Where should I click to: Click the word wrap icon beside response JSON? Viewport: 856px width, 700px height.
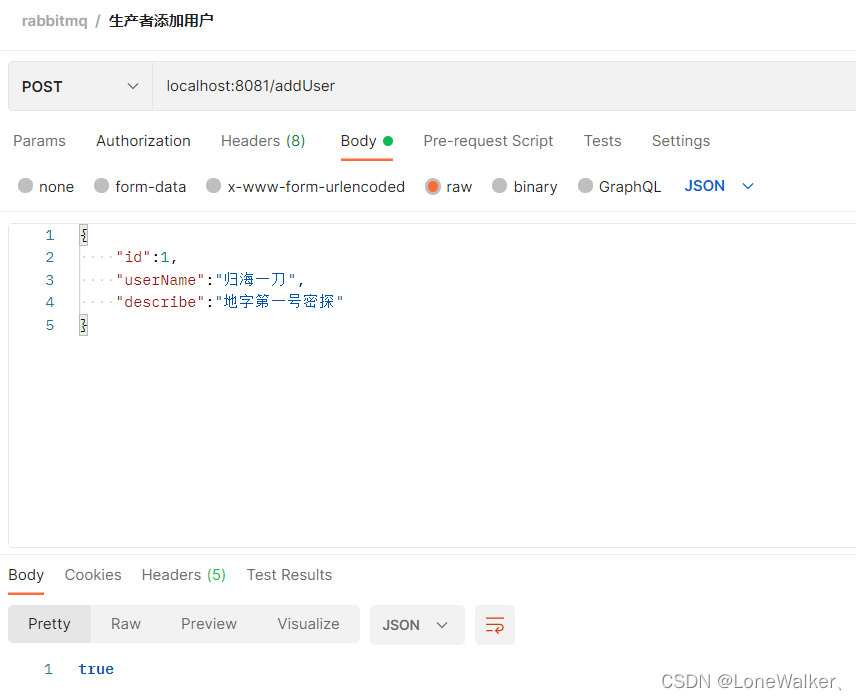494,624
